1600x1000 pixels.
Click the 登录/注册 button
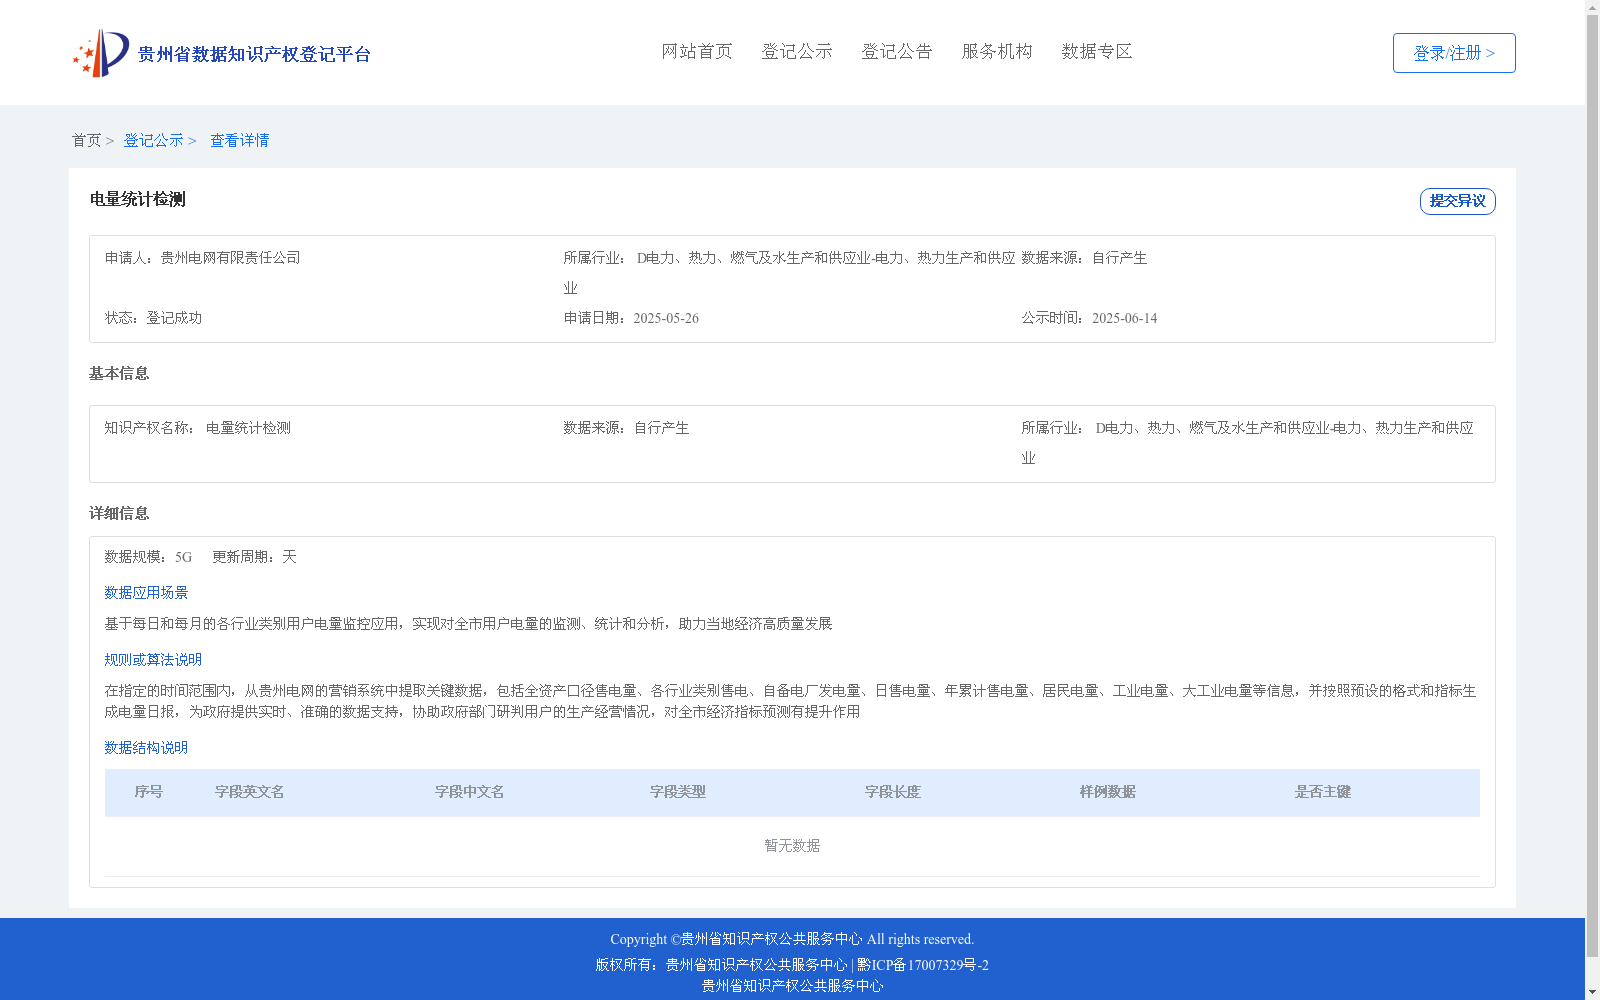pyautogui.click(x=1454, y=53)
